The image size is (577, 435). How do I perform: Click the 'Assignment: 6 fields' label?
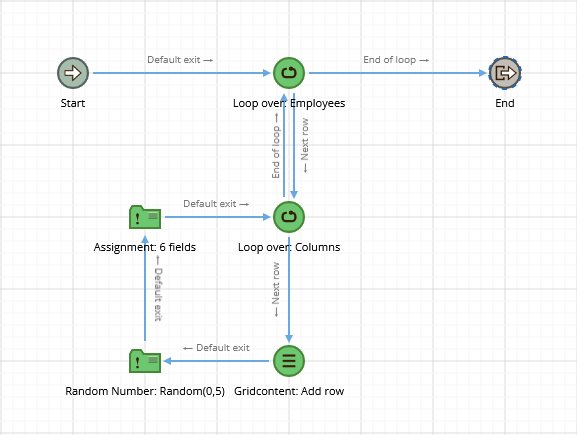pyautogui.click(x=145, y=247)
